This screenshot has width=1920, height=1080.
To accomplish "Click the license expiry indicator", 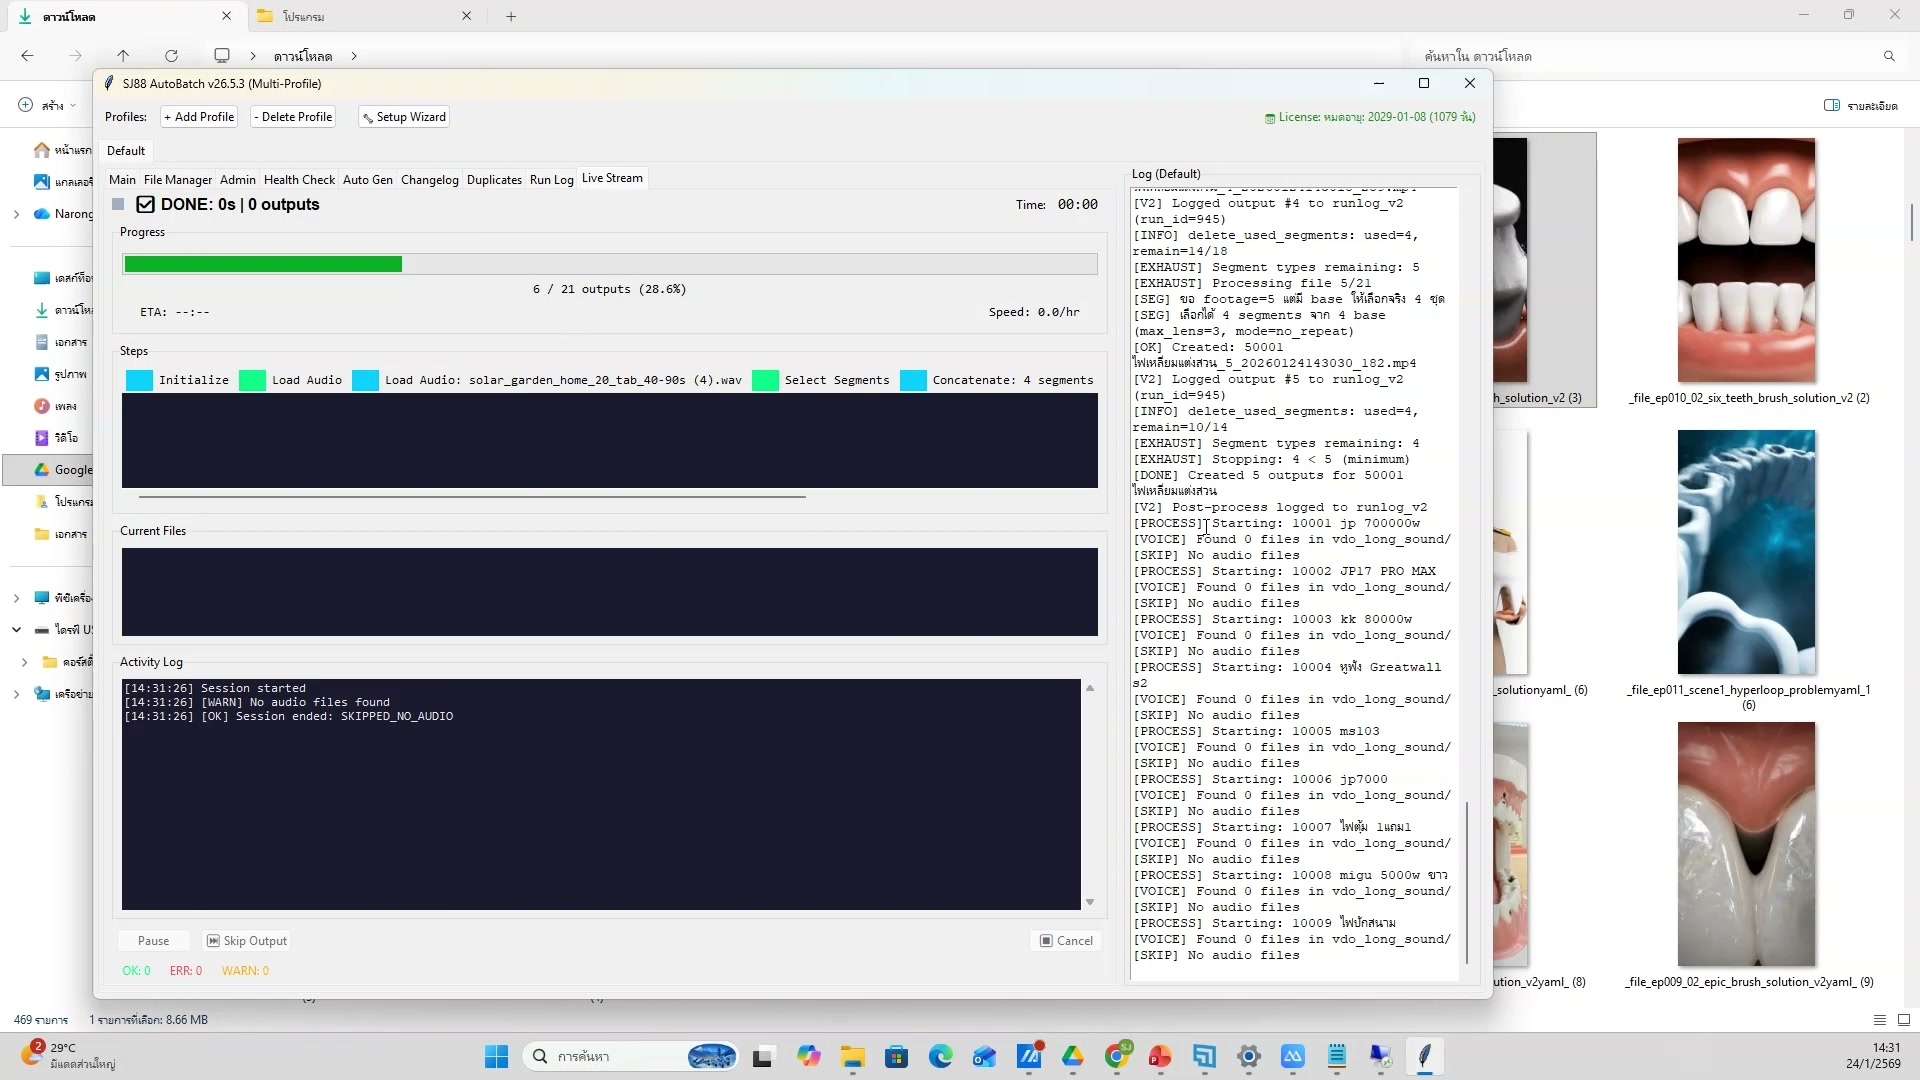I will pyautogui.click(x=1369, y=117).
